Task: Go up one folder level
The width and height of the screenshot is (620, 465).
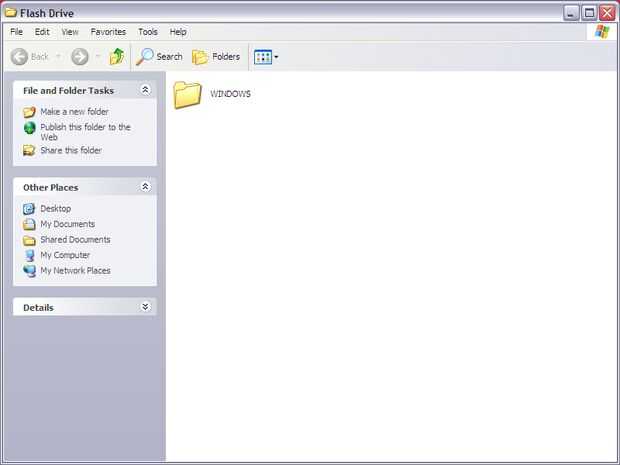Action: pyautogui.click(x=117, y=57)
